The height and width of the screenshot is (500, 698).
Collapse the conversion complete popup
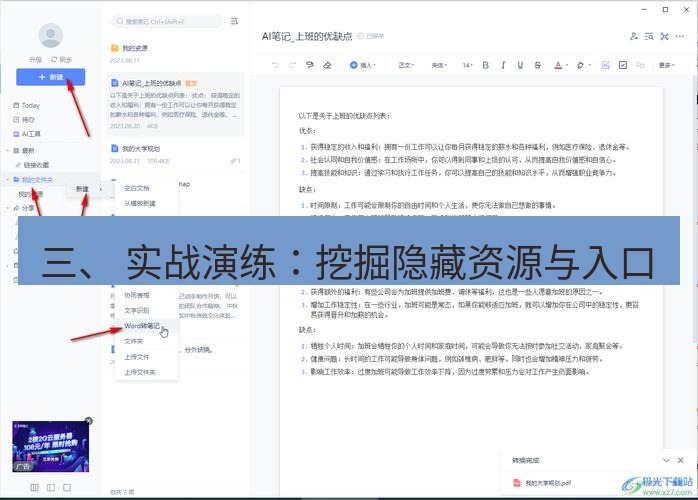click(666, 460)
